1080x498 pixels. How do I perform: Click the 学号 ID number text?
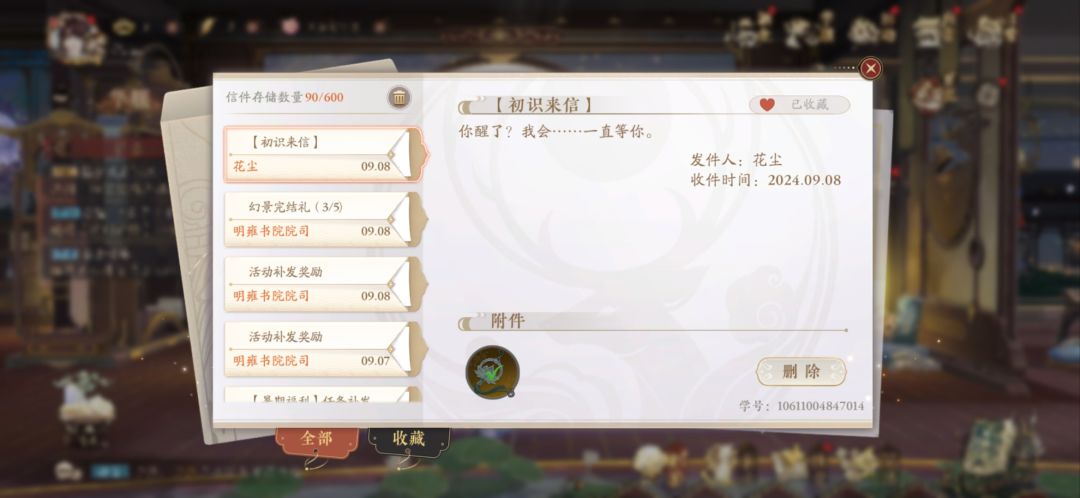(x=802, y=406)
